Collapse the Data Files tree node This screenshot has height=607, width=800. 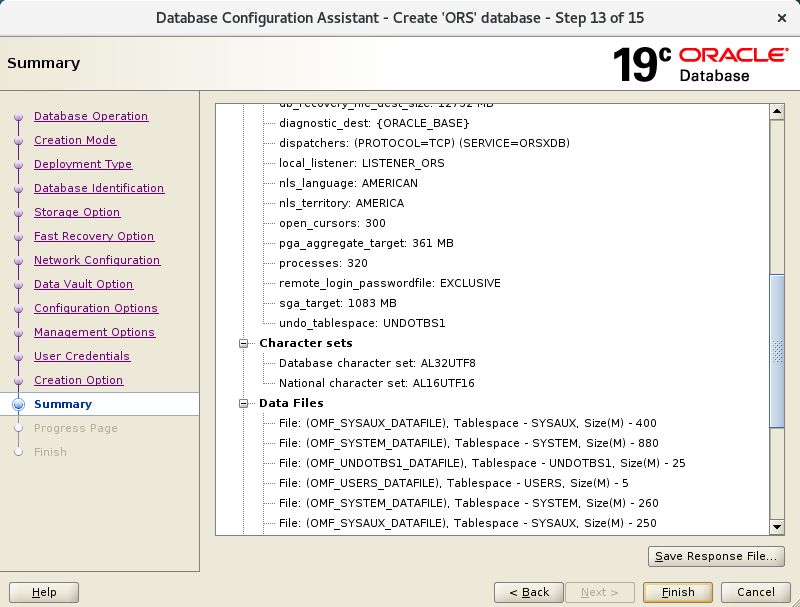point(244,403)
